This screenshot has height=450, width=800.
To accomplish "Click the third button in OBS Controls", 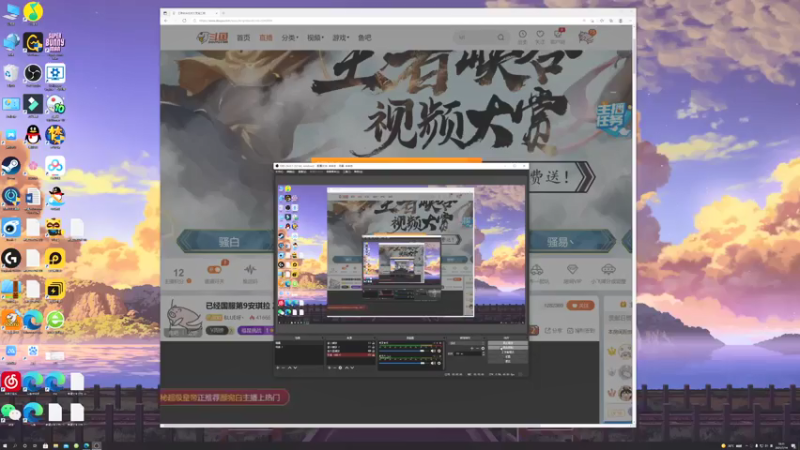I will coord(508,352).
